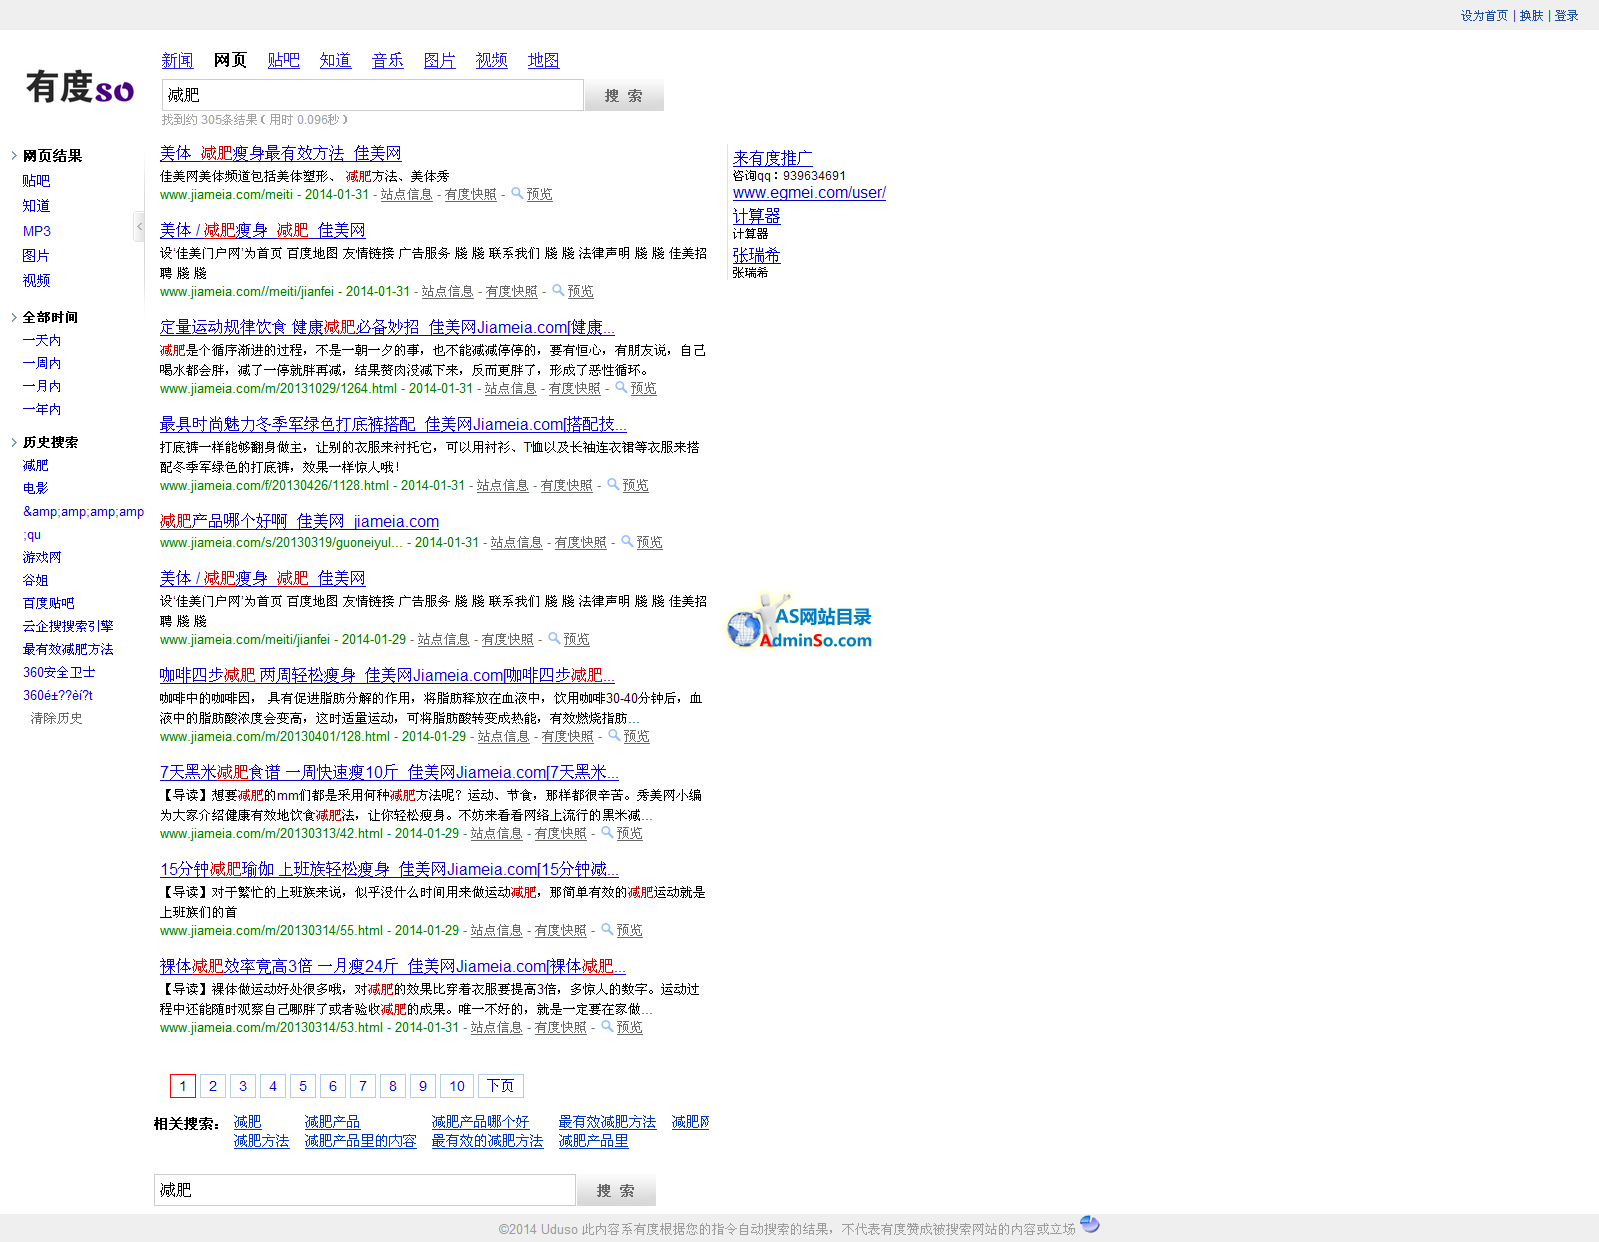Switch to the 新闻 tab
1599x1242 pixels.
(x=177, y=60)
